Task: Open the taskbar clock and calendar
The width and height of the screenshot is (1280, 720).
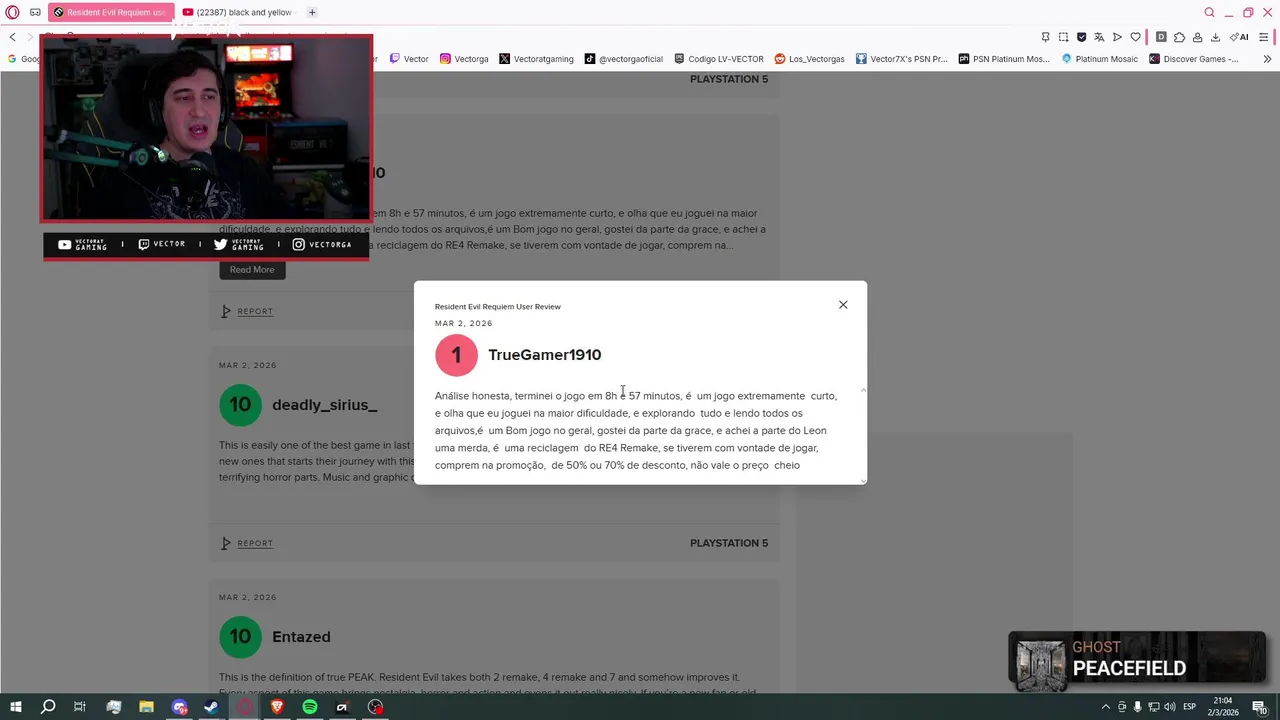Action: click(x=1223, y=707)
